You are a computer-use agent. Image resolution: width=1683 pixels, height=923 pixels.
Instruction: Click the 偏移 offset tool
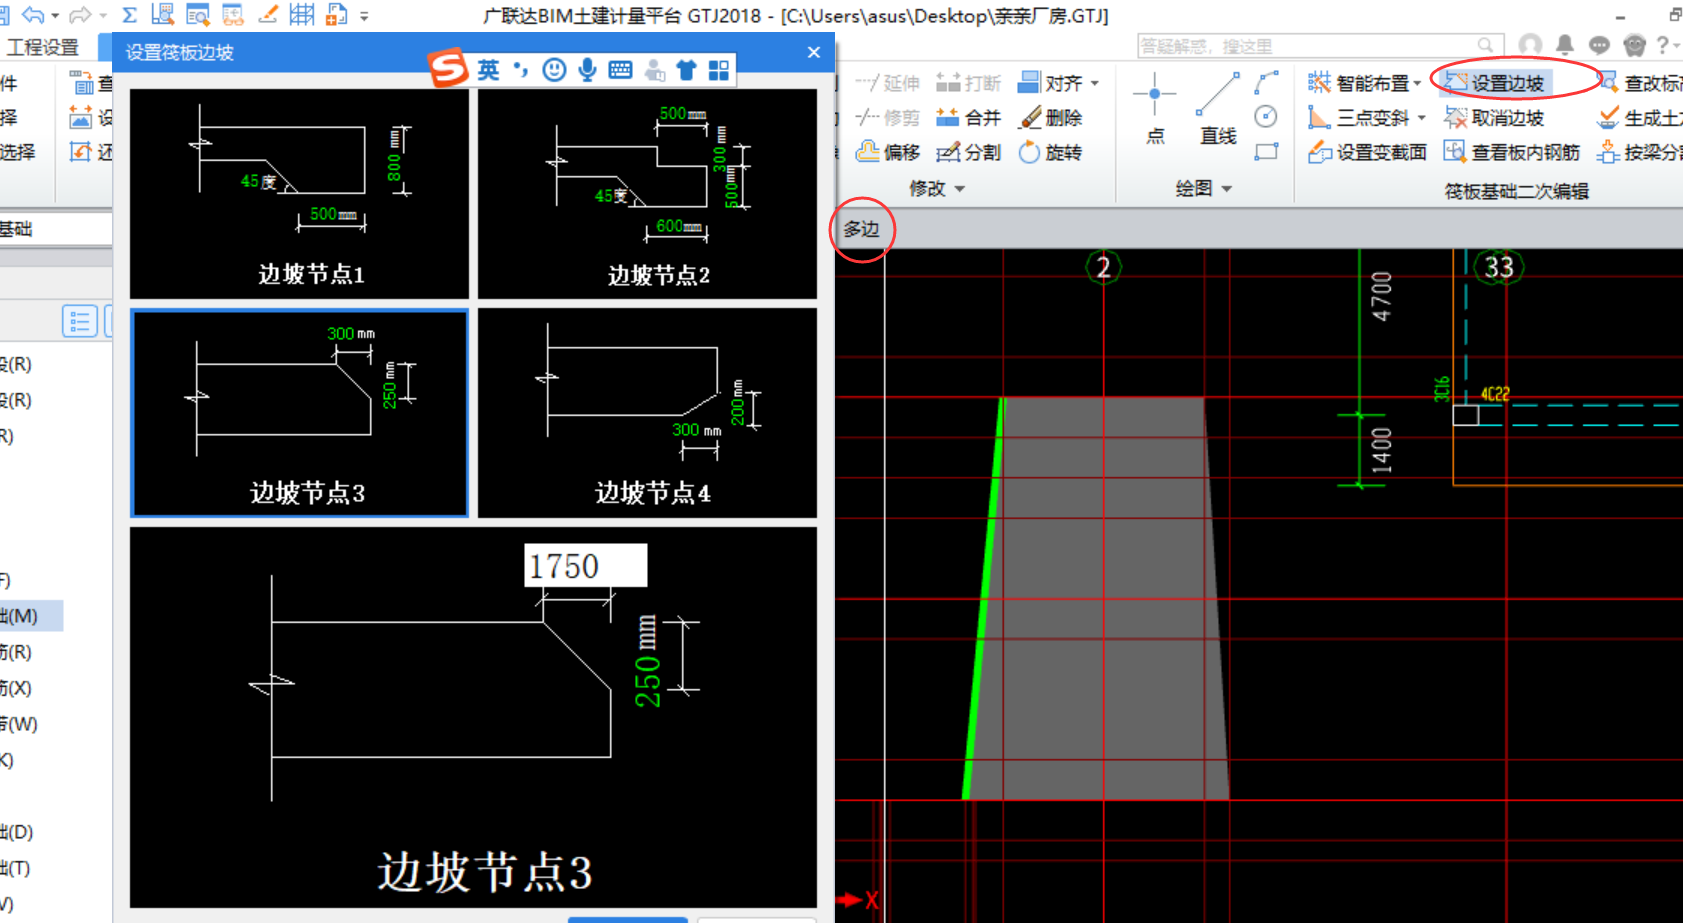pyautogui.click(x=888, y=152)
